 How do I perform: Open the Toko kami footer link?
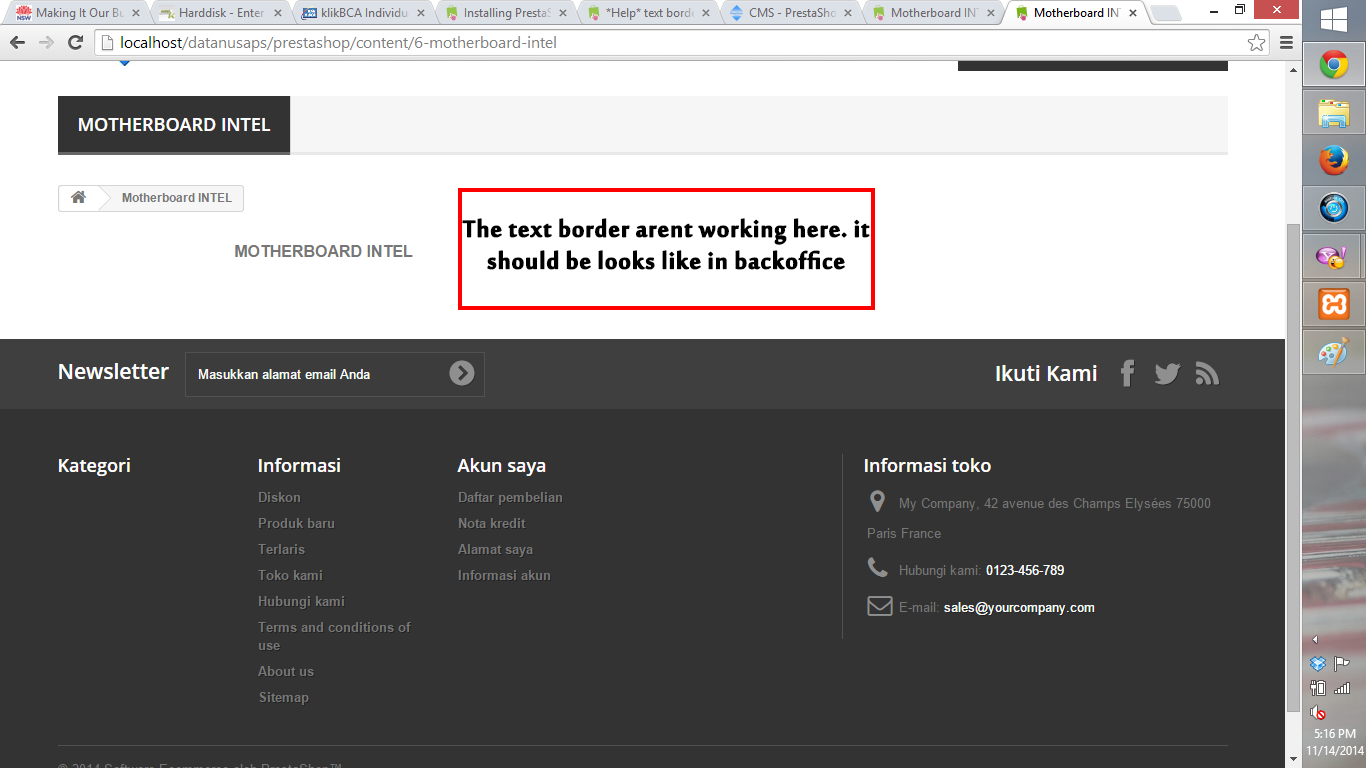tap(290, 575)
